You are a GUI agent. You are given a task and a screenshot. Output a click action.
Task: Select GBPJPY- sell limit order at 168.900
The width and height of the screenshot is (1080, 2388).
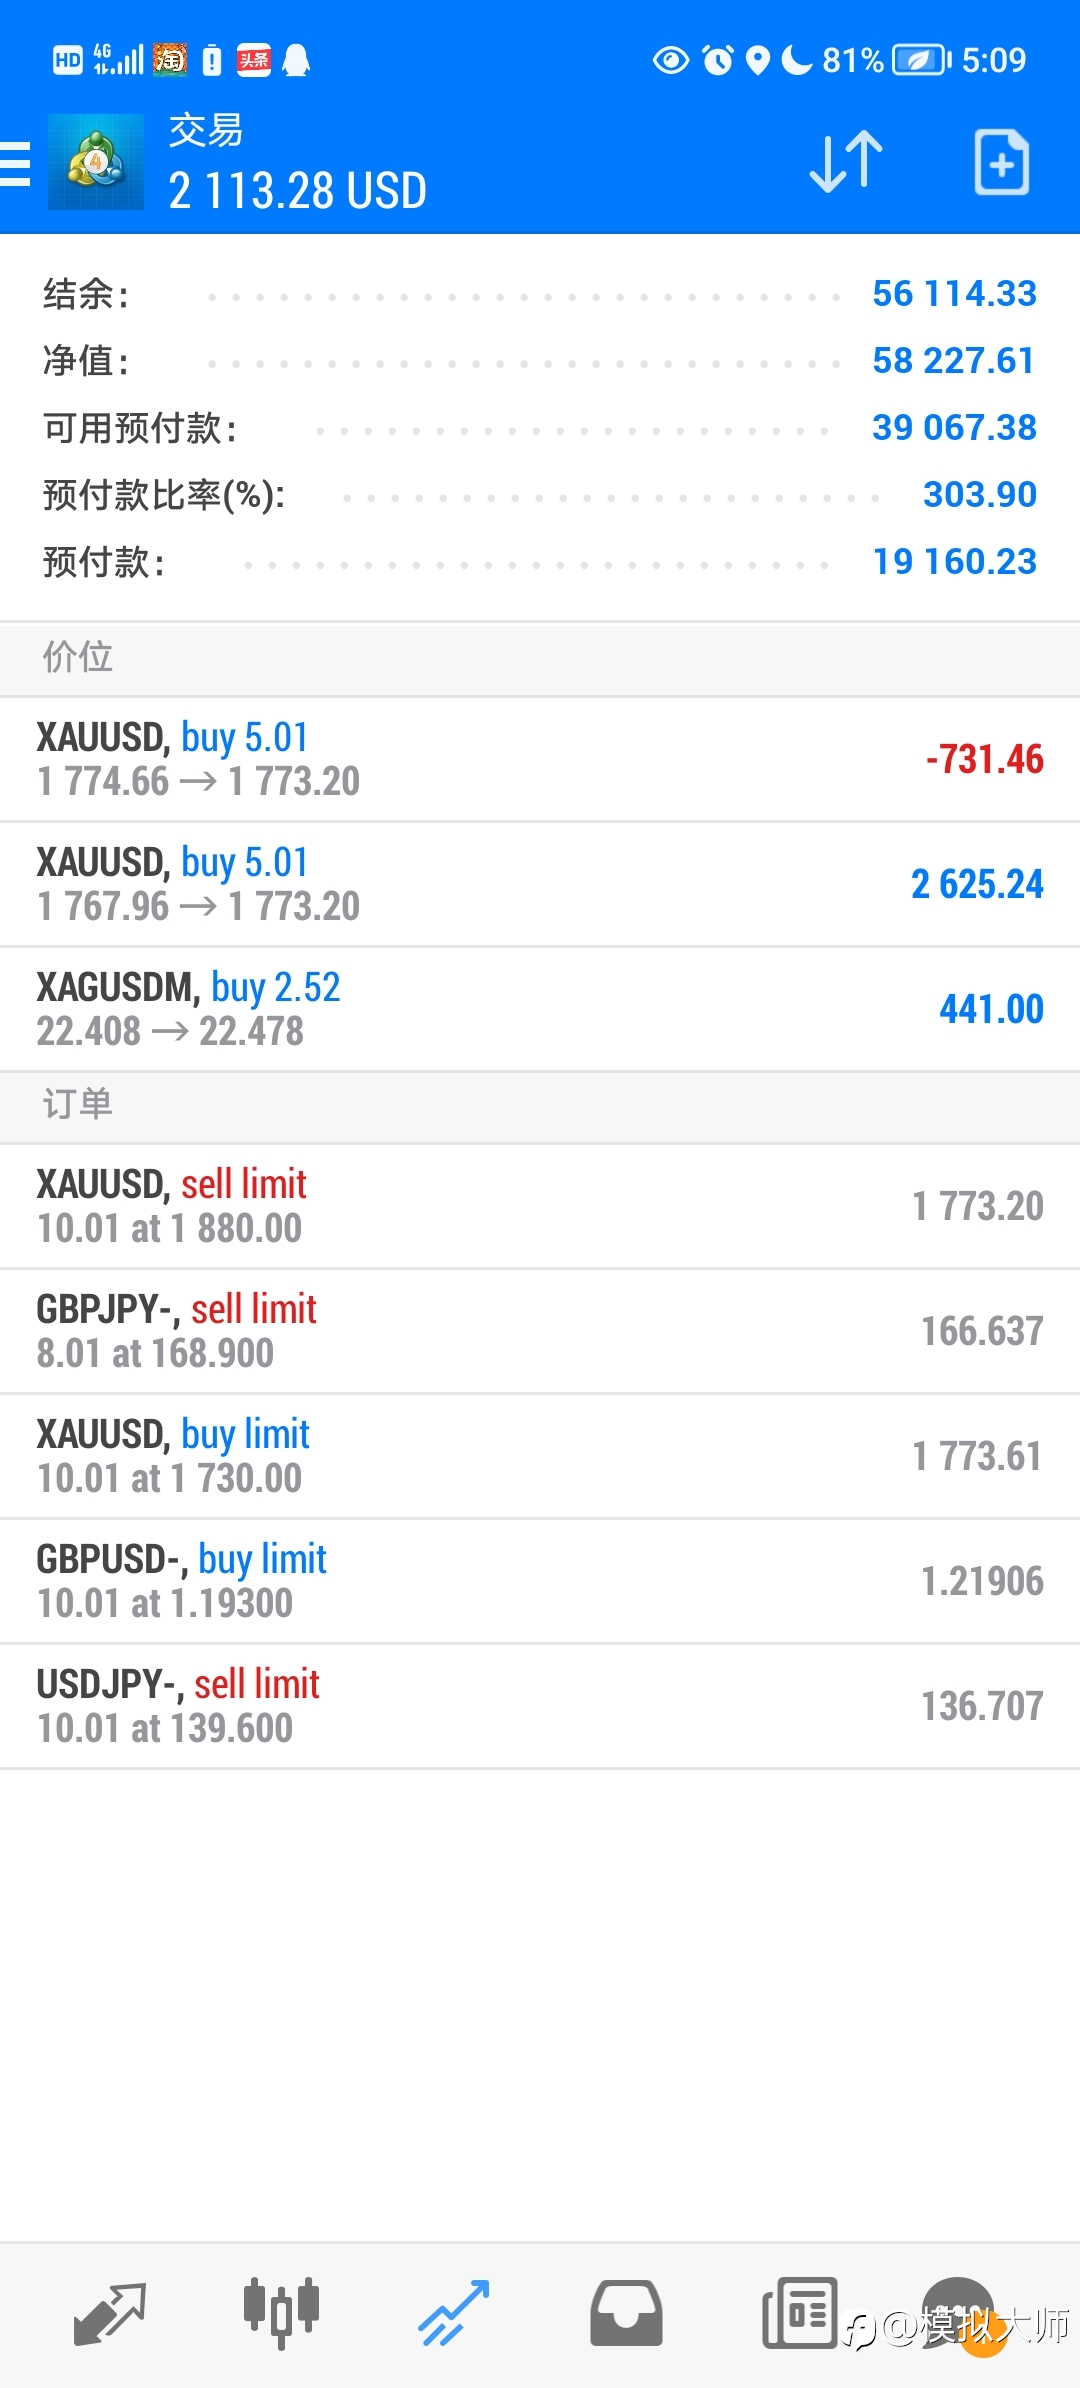(x=540, y=1332)
